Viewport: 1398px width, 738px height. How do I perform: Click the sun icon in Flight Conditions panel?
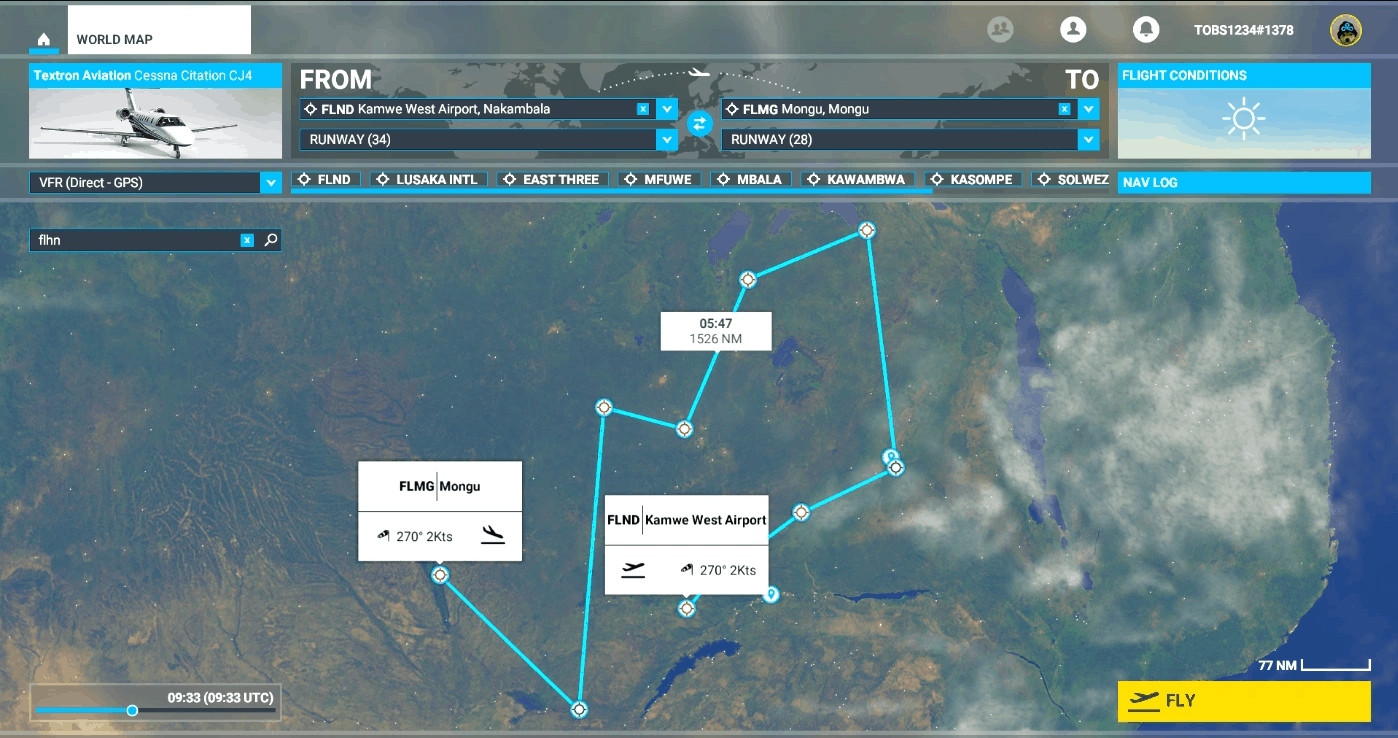coord(1244,118)
